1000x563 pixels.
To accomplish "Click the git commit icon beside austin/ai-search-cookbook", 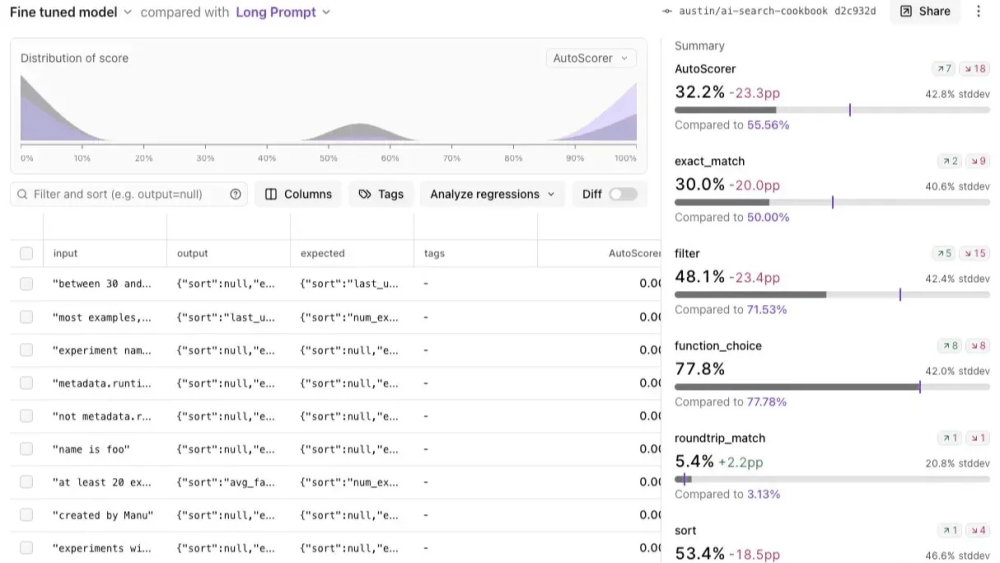I will (x=667, y=11).
